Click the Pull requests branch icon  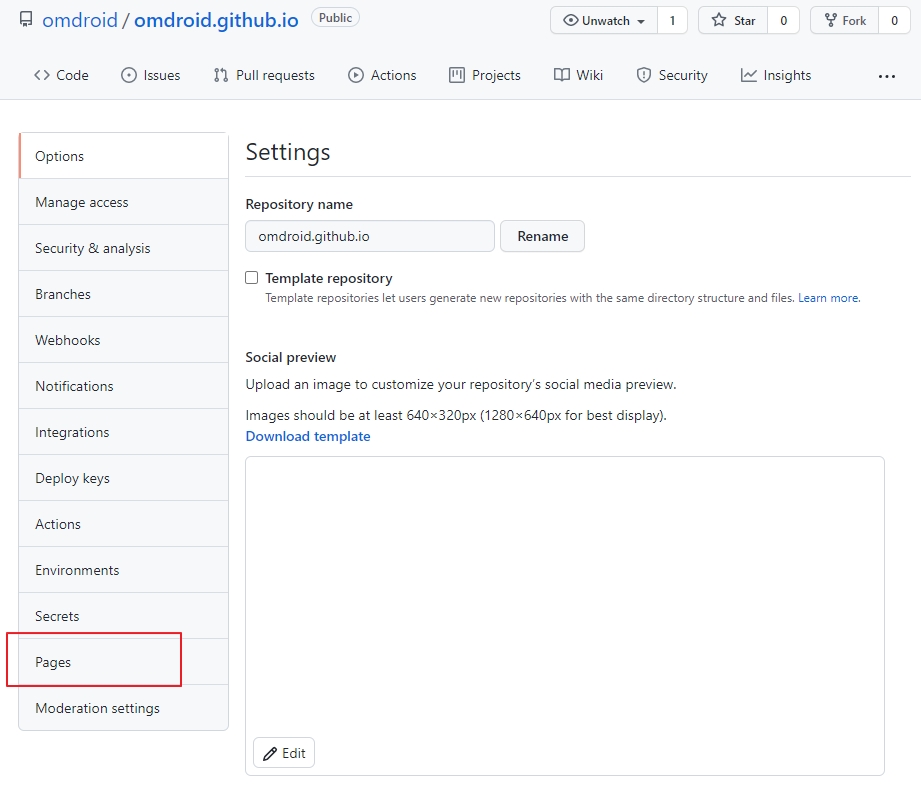click(221, 75)
